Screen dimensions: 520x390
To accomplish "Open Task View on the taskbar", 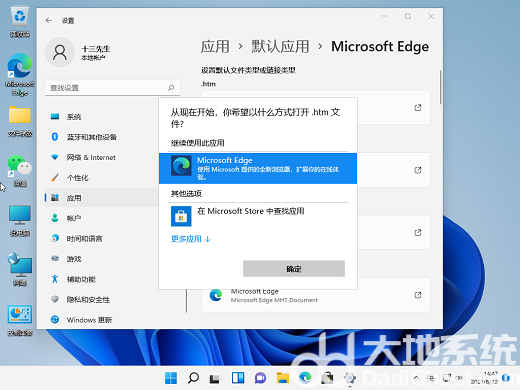I will pos(215,378).
